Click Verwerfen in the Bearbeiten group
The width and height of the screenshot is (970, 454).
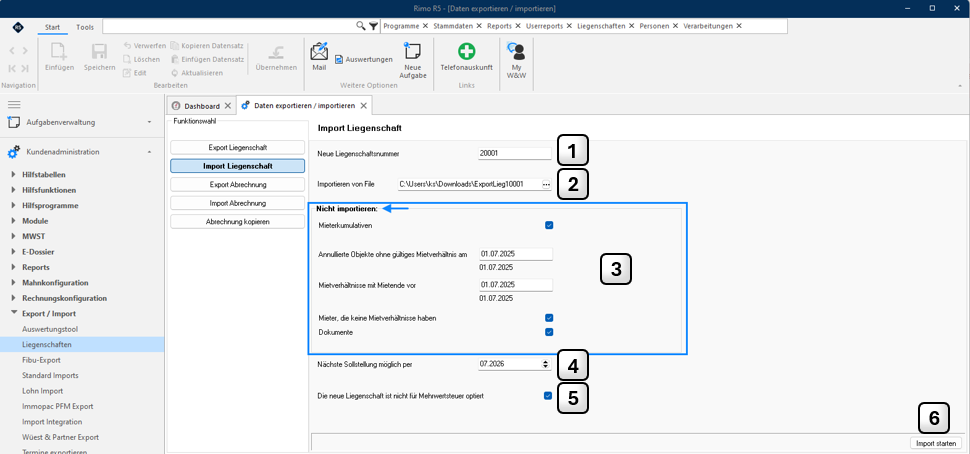tap(144, 46)
